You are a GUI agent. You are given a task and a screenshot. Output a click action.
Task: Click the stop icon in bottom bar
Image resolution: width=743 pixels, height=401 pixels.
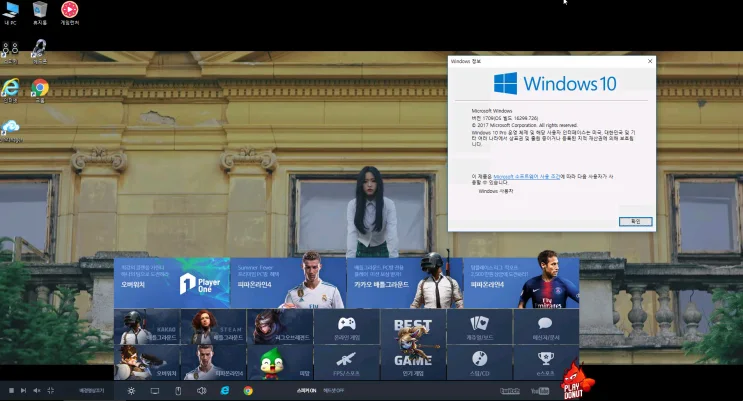click(11, 391)
